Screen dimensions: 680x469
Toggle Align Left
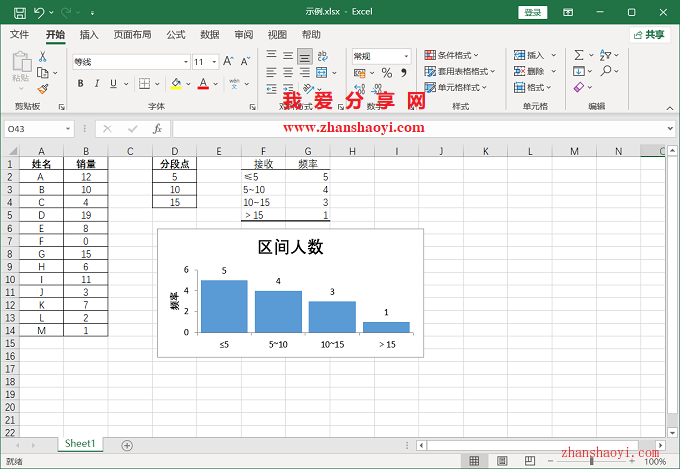271,72
